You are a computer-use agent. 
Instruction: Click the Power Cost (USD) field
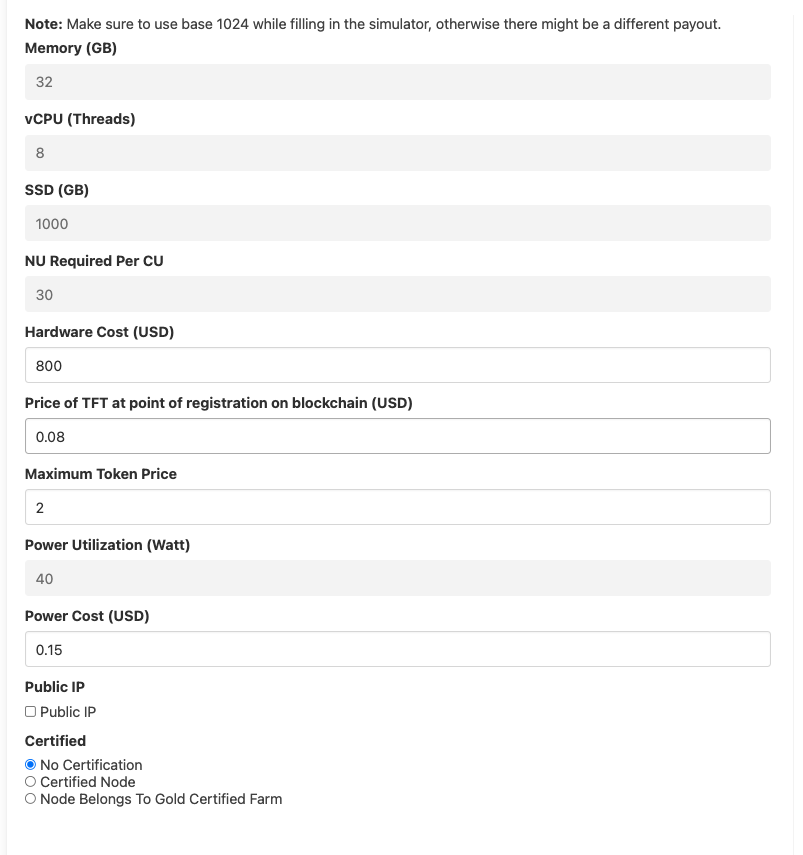pyautogui.click(x=397, y=649)
